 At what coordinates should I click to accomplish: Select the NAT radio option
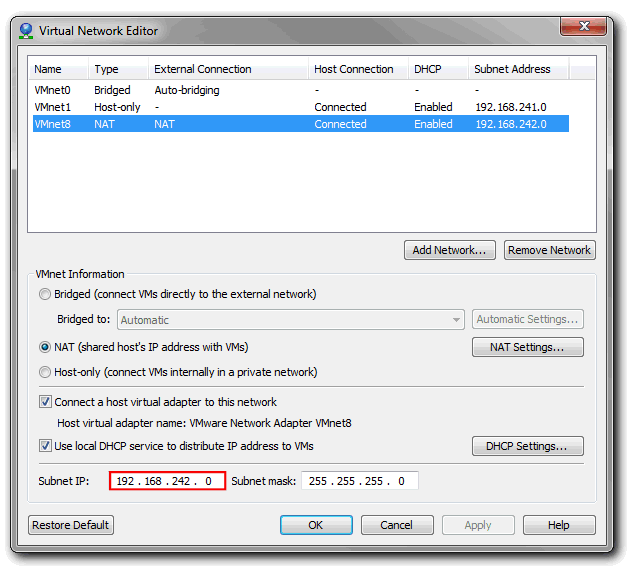(x=45, y=347)
